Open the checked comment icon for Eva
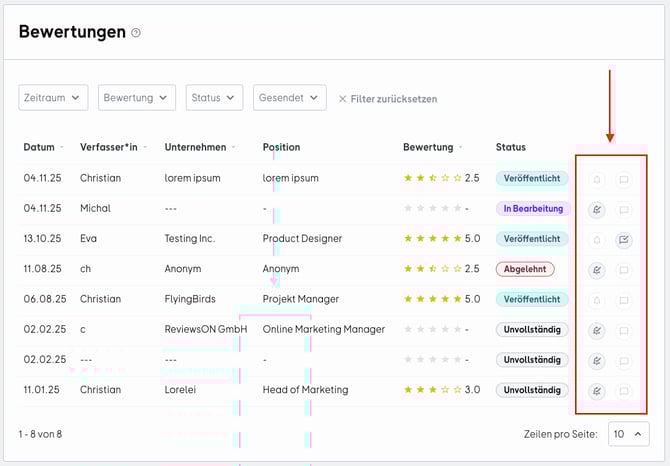Screen dimensions: 670x466 click(x=624, y=240)
